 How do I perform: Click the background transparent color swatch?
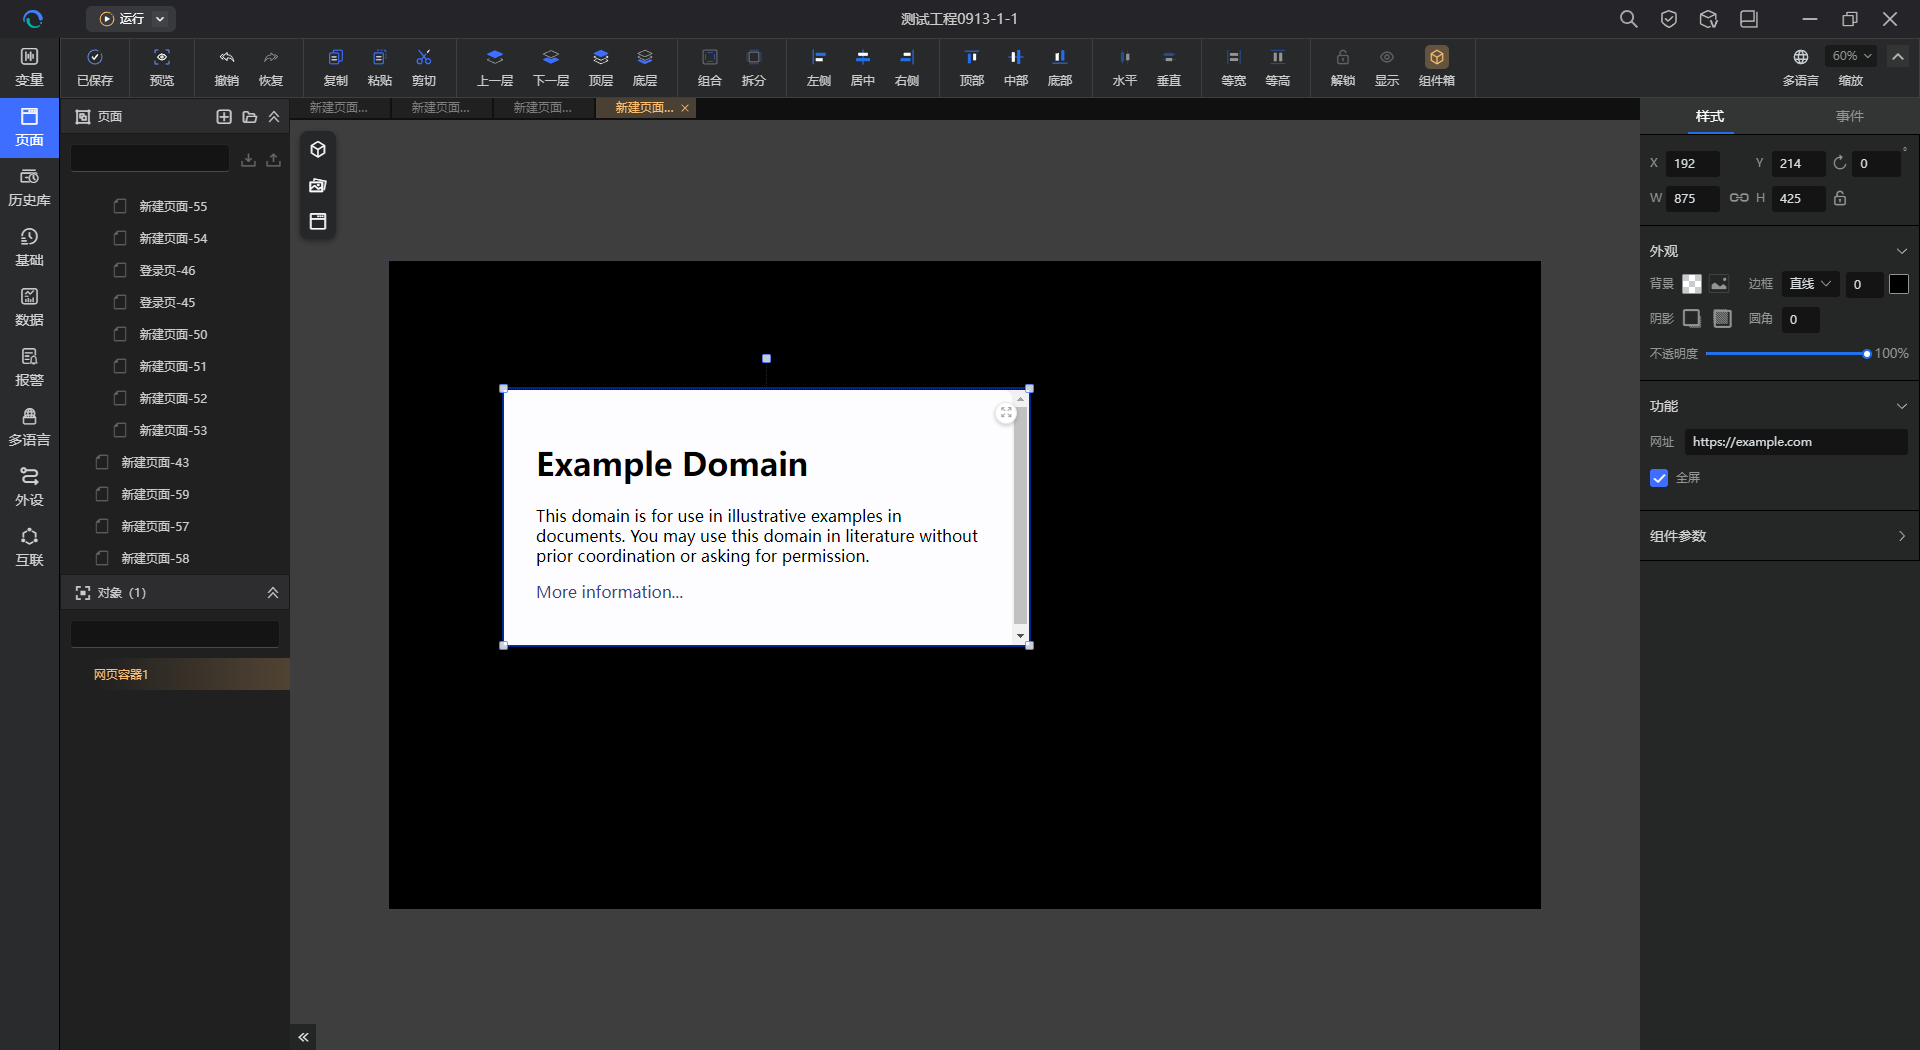pyautogui.click(x=1691, y=284)
